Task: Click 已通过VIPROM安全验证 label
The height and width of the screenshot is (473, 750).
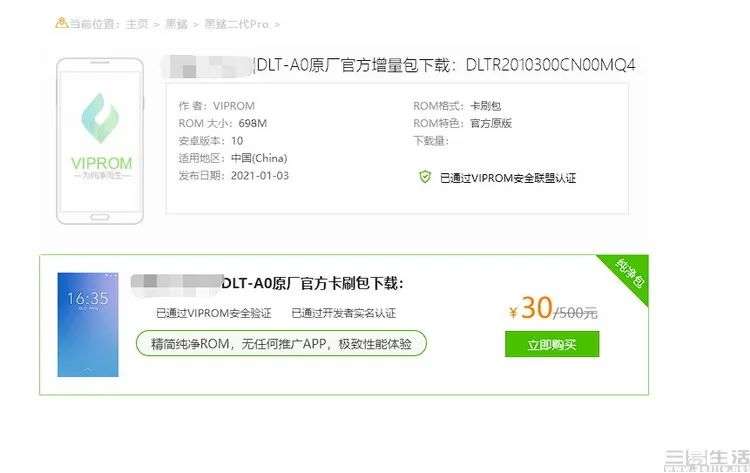Action: [214, 313]
